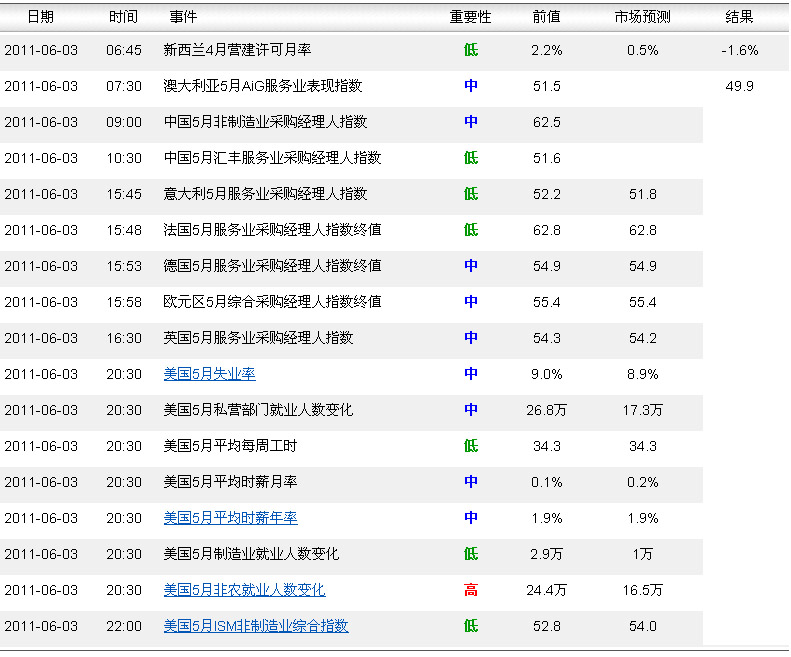Click the forecast value 0.5%
Viewport: 791px width, 657px height.
(x=643, y=50)
